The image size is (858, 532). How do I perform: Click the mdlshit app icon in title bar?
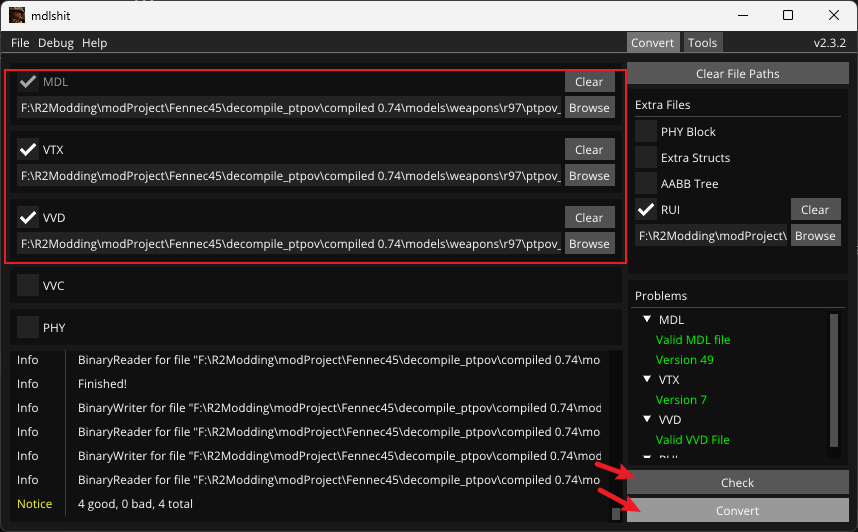coord(17,15)
